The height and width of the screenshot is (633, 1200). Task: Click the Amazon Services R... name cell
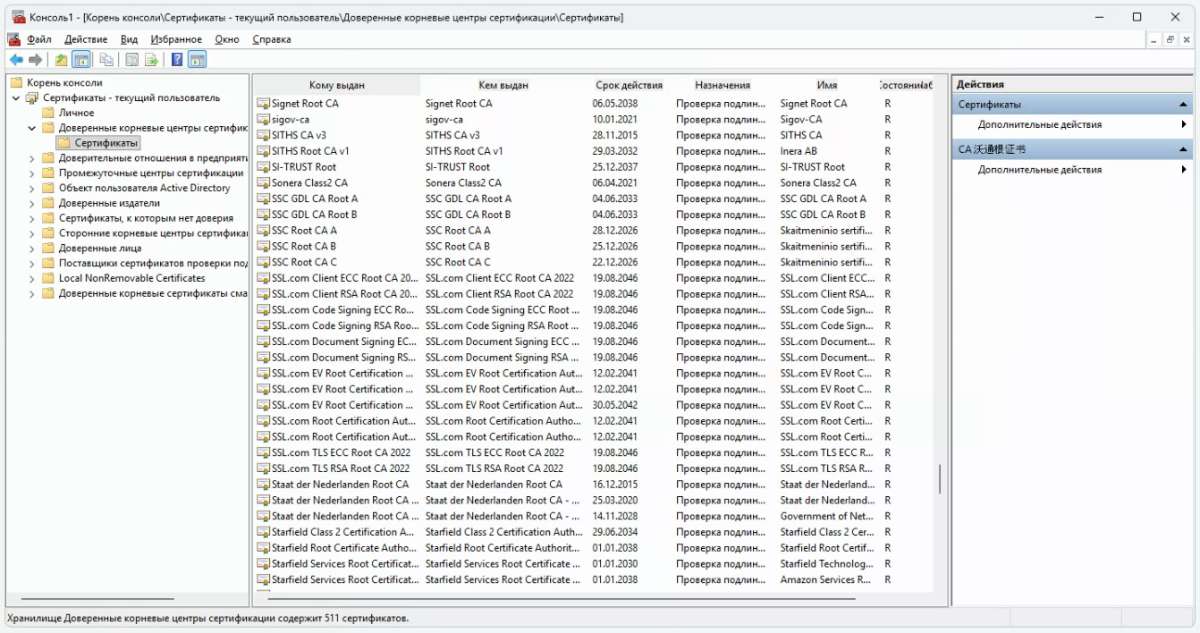825,580
